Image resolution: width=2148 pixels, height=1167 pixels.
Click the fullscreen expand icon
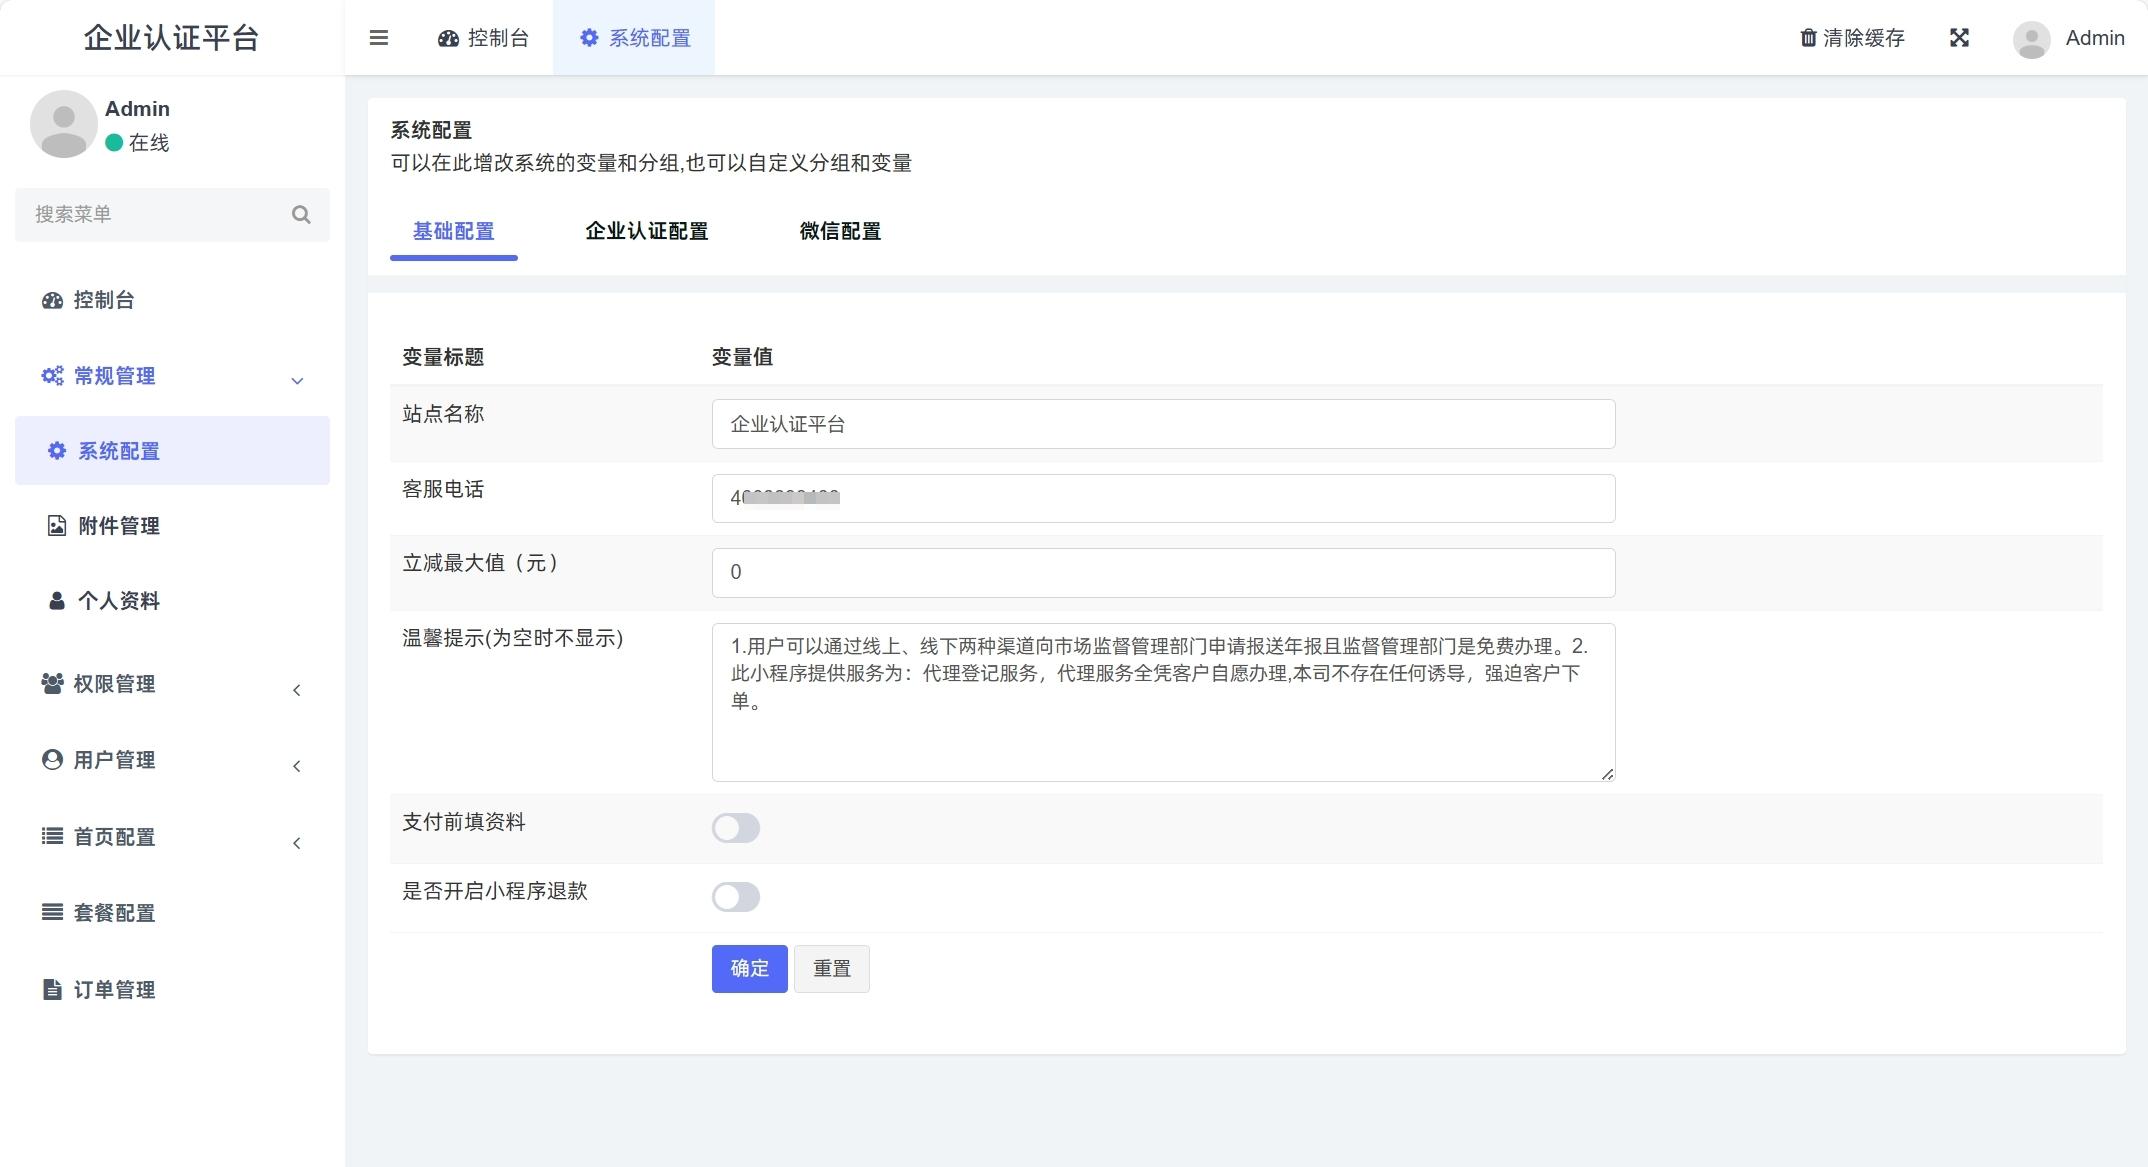tap(1959, 38)
